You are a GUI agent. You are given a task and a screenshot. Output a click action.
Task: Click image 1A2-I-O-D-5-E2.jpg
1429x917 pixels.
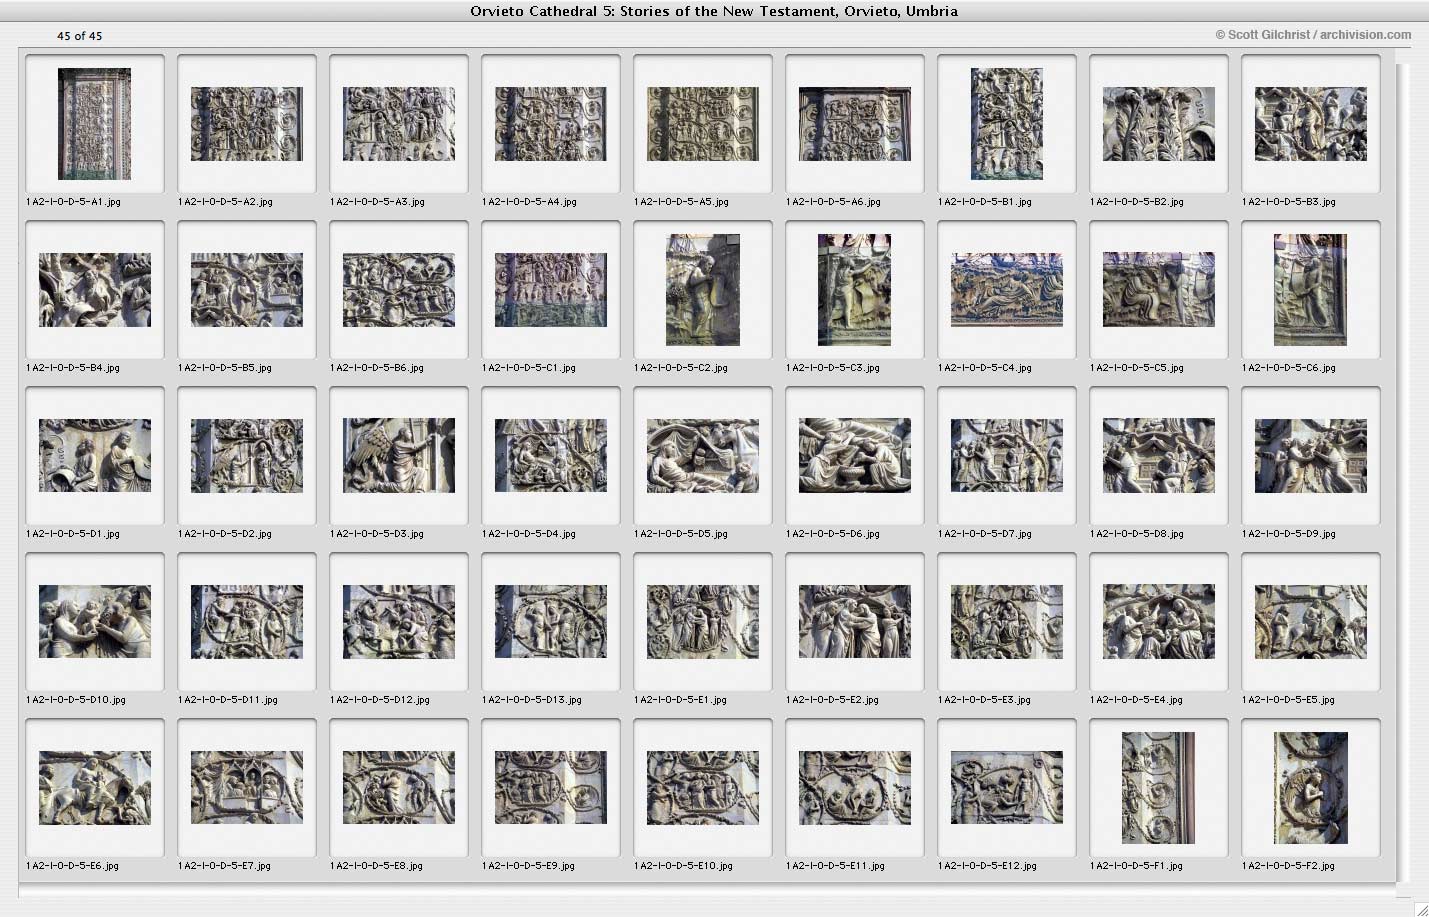pos(855,622)
